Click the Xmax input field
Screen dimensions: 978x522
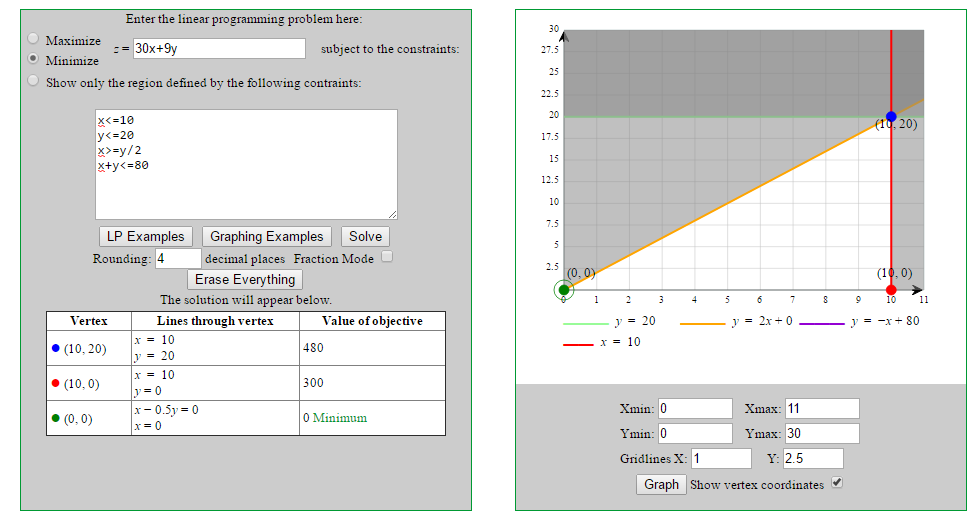(x=821, y=408)
